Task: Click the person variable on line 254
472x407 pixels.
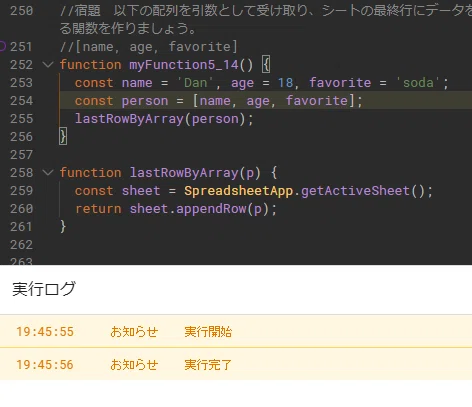Action: [x=145, y=101]
